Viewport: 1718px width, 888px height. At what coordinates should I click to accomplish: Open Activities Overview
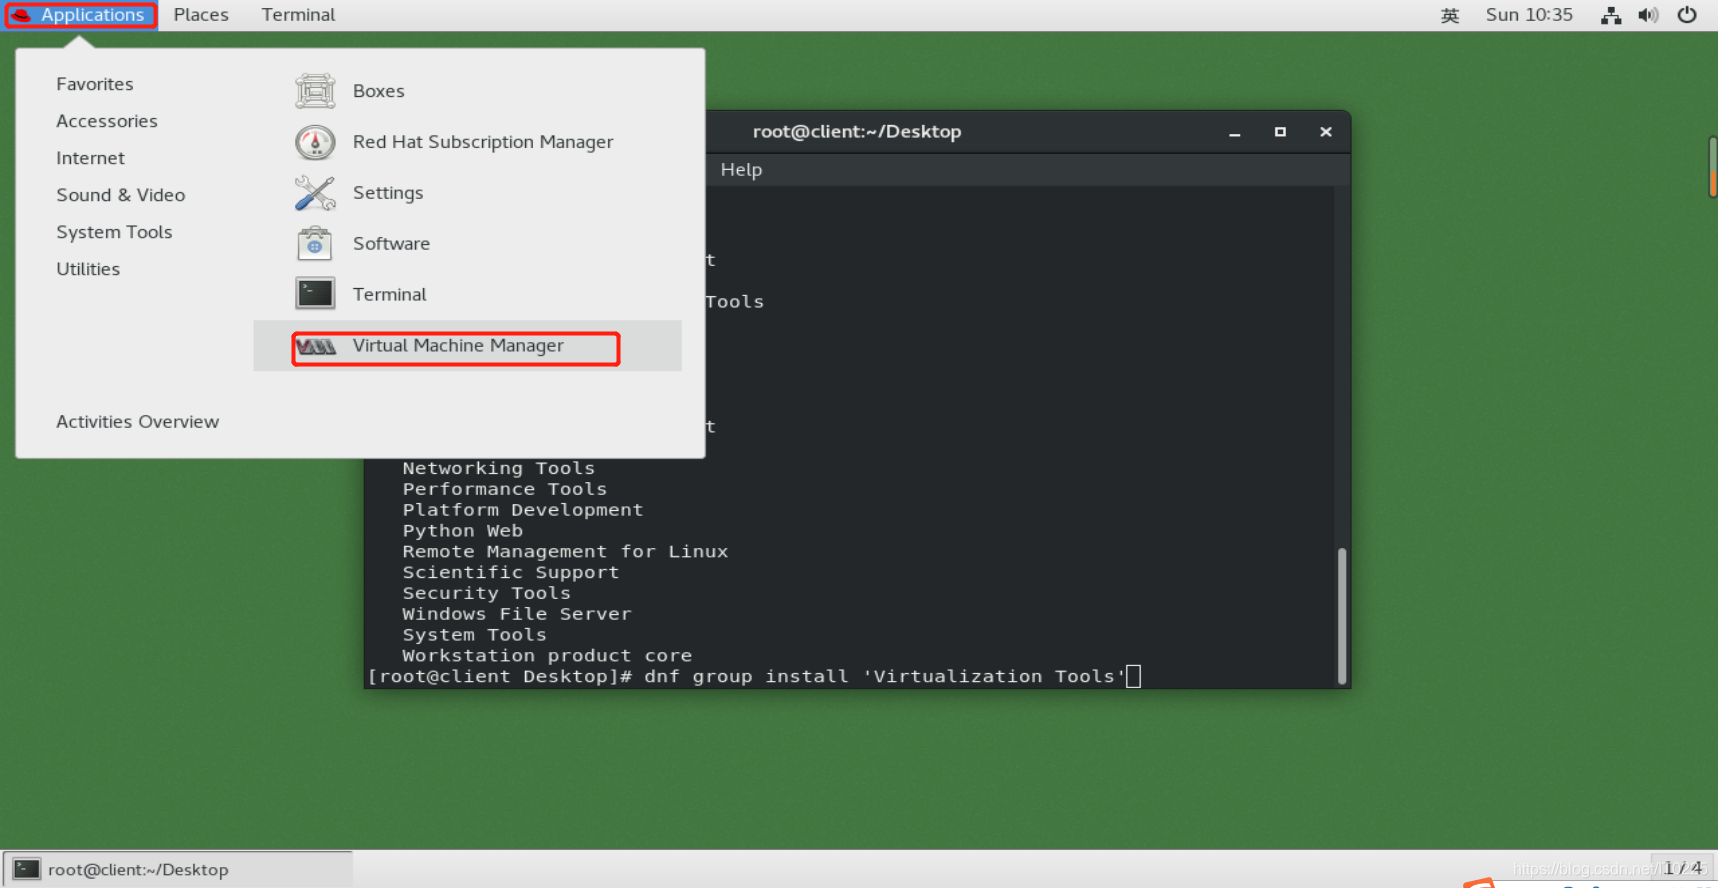137,422
